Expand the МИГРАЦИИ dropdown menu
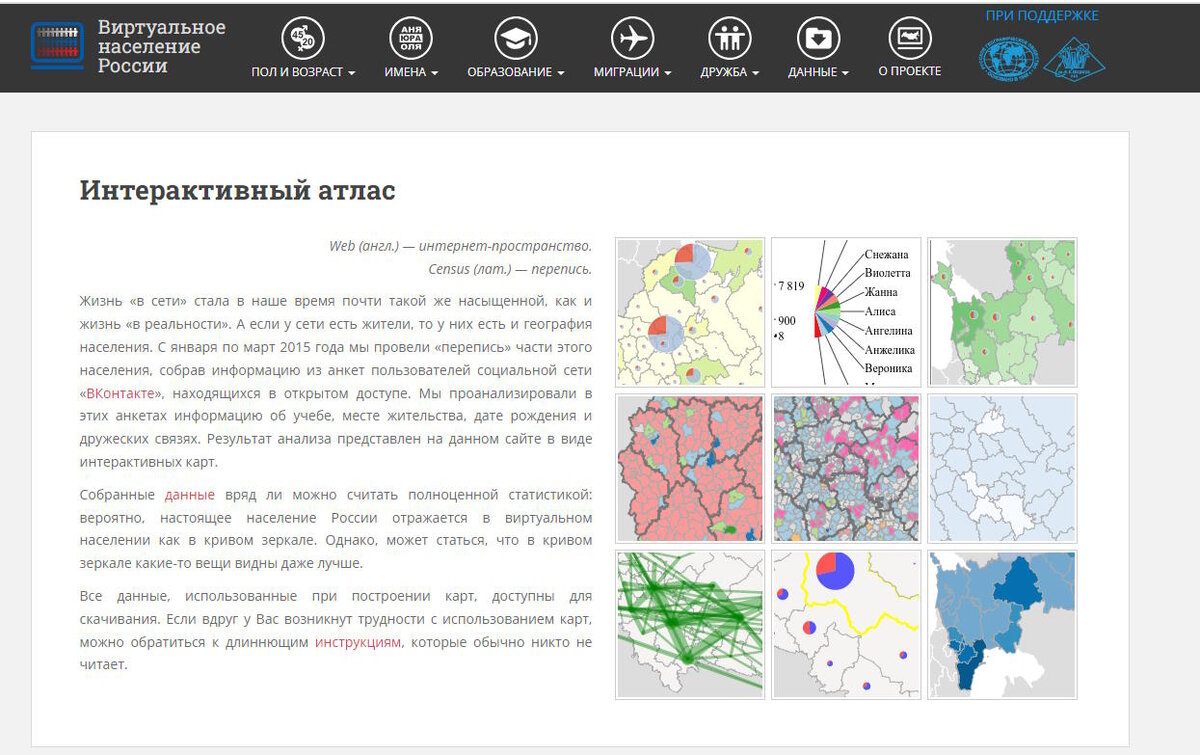The width and height of the screenshot is (1200, 755). 632,72
